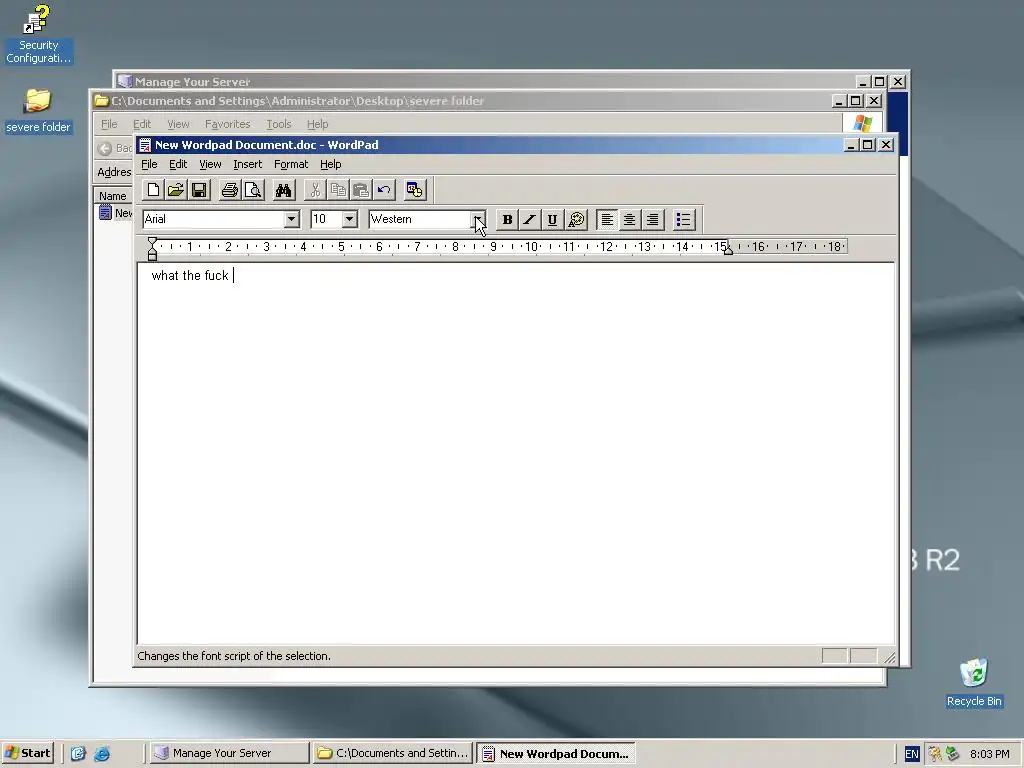Screen dimensions: 1024x768
Task: Open the WordPad Insert menu
Action: pyautogui.click(x=248, y=165)
